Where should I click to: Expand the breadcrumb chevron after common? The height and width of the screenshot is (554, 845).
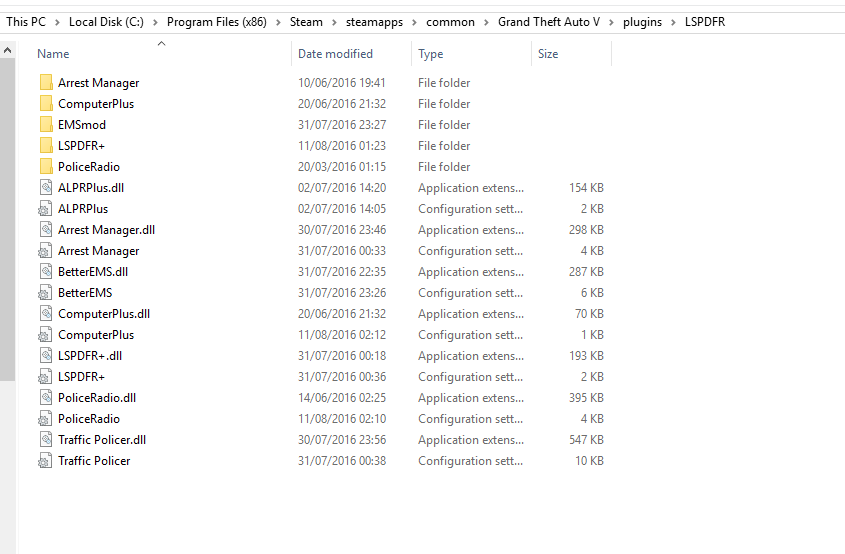pyautogui.click(x=486, y=22)
